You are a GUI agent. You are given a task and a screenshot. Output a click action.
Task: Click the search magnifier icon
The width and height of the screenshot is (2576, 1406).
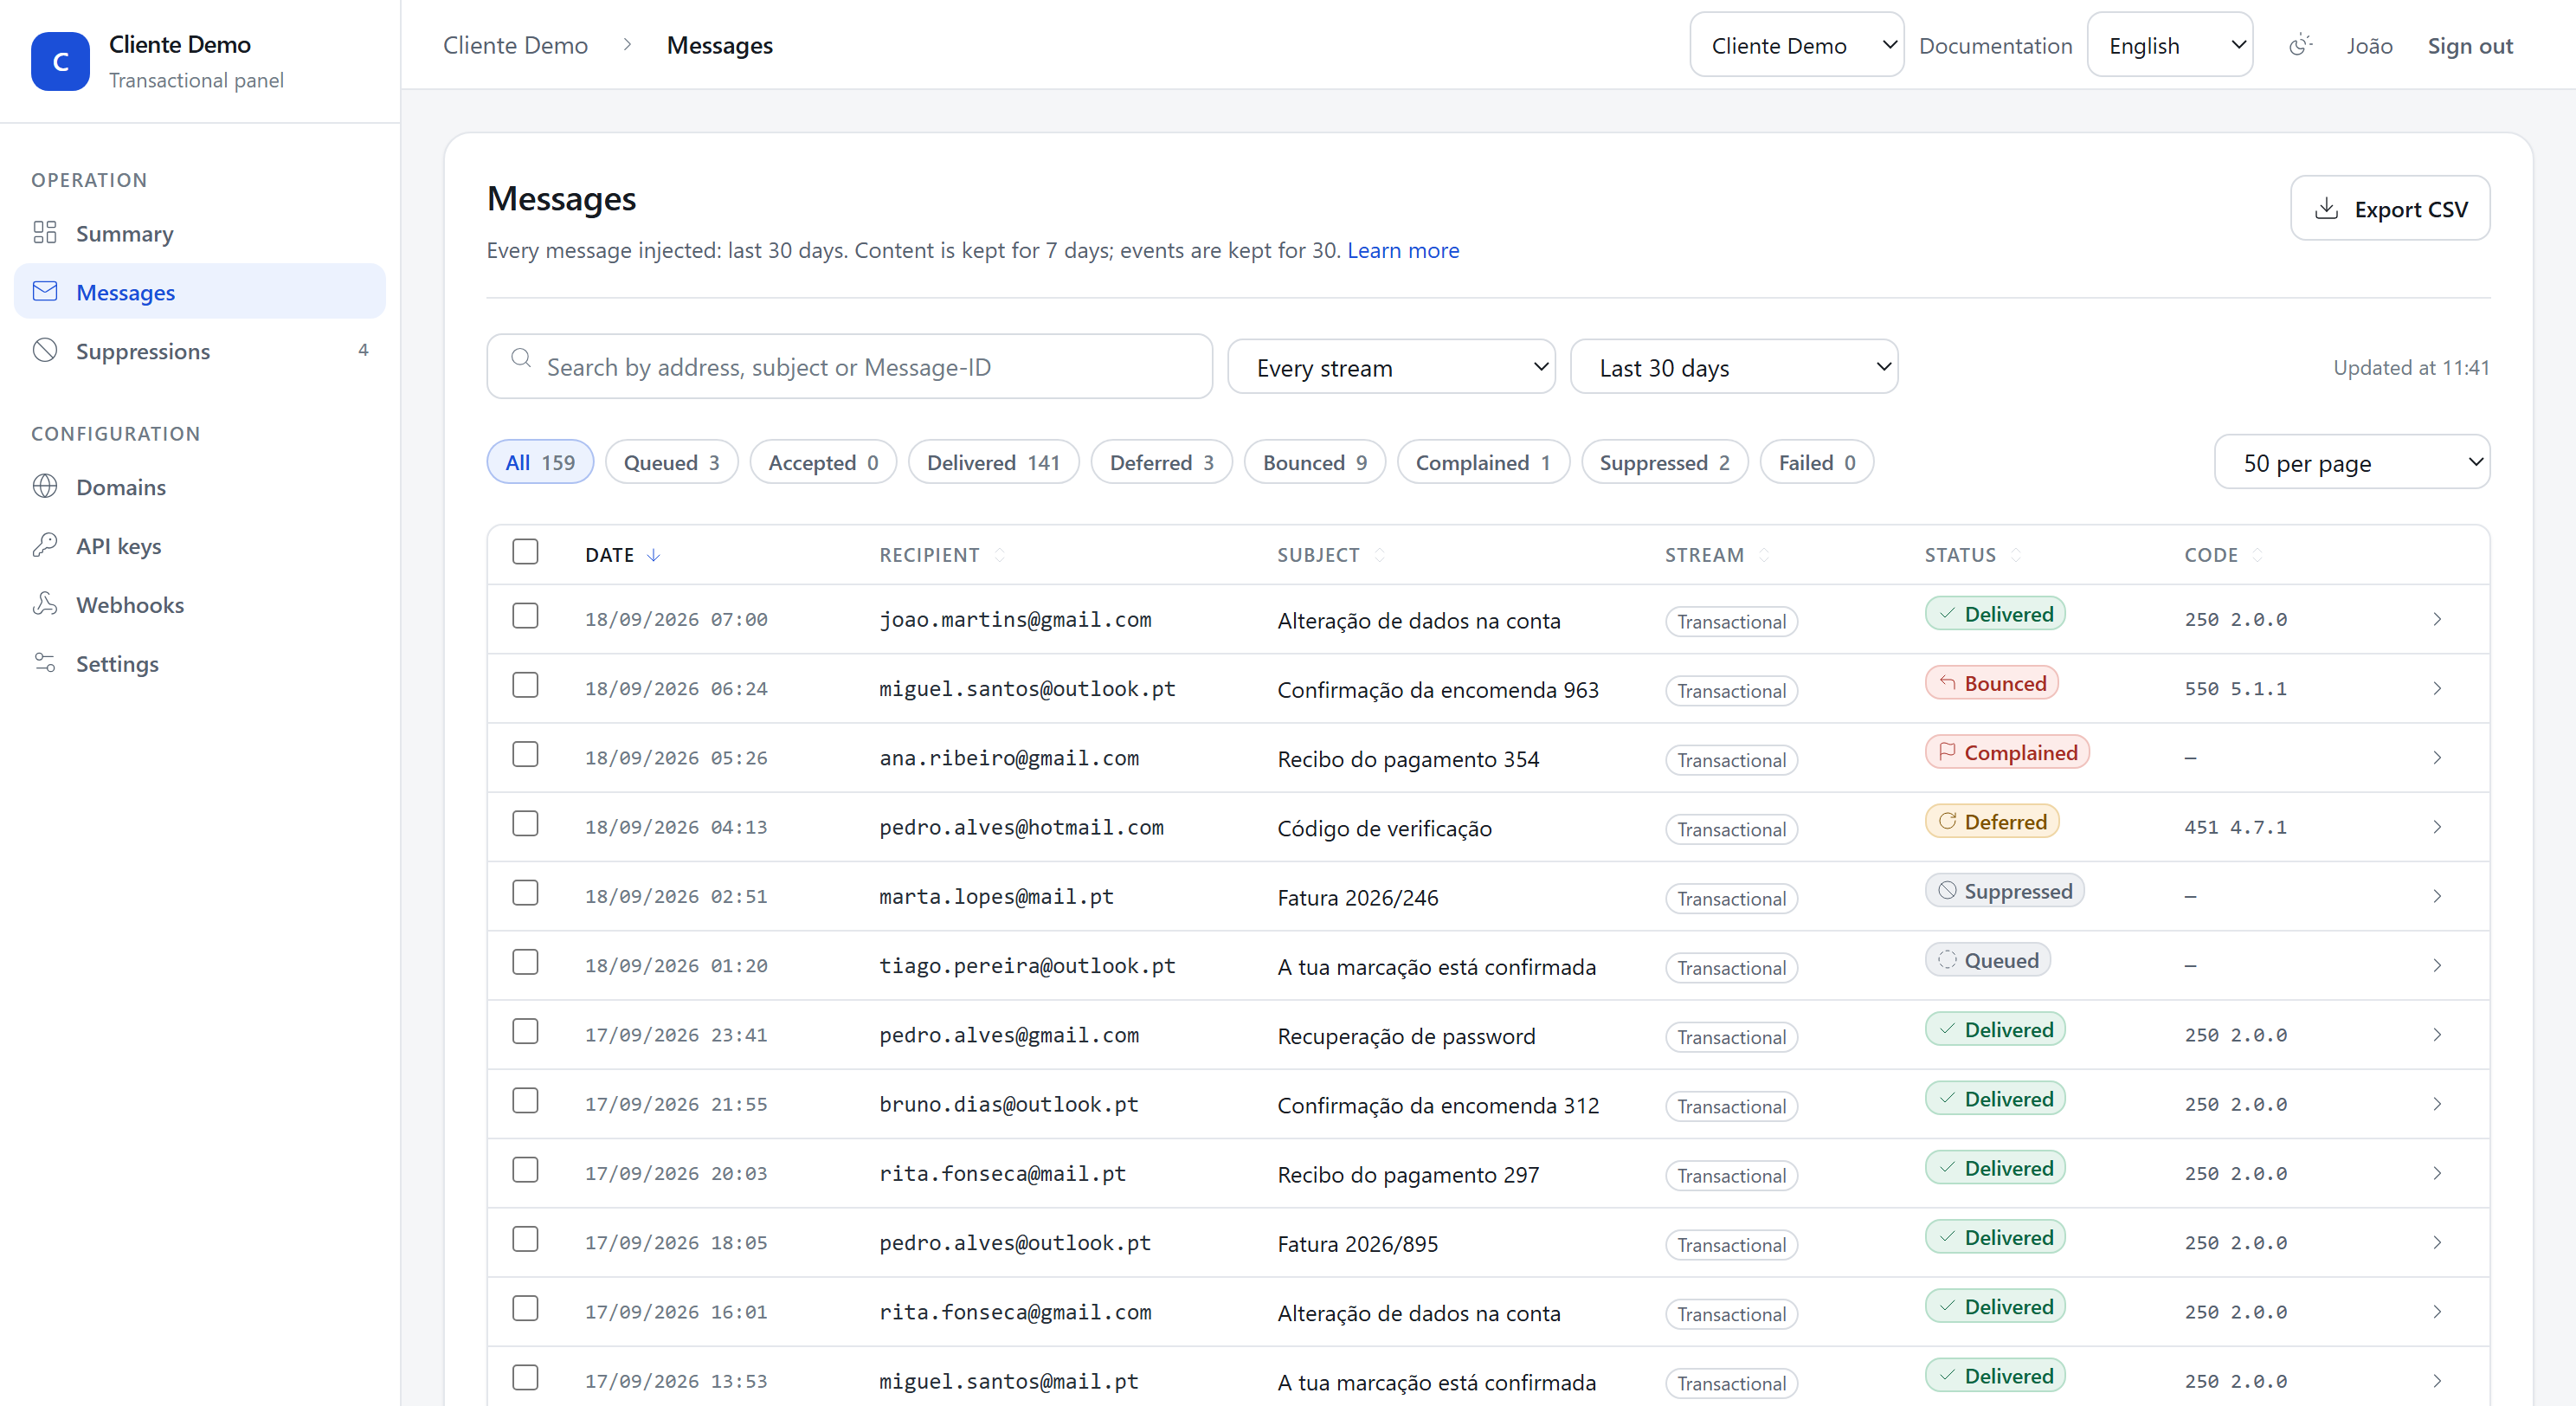pyautogui.click(x=521, y=358)
